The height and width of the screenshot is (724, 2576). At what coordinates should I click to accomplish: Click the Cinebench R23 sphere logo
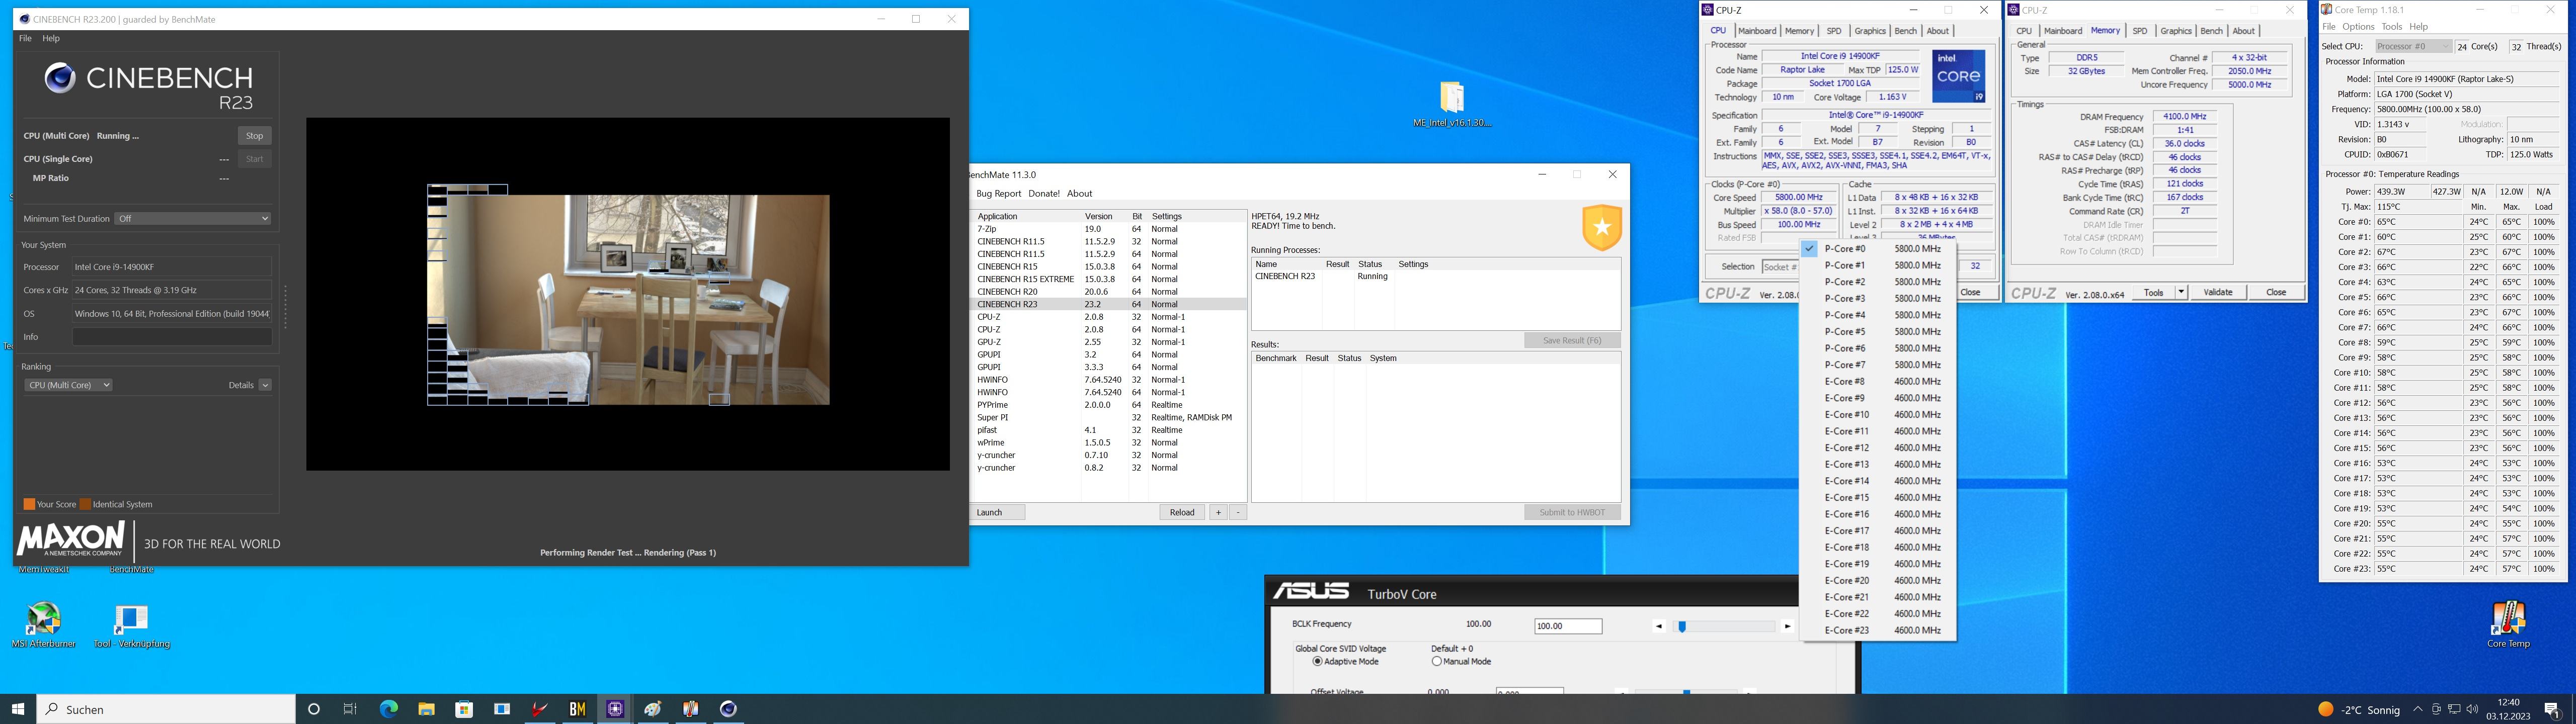click(x=59, y=78)
